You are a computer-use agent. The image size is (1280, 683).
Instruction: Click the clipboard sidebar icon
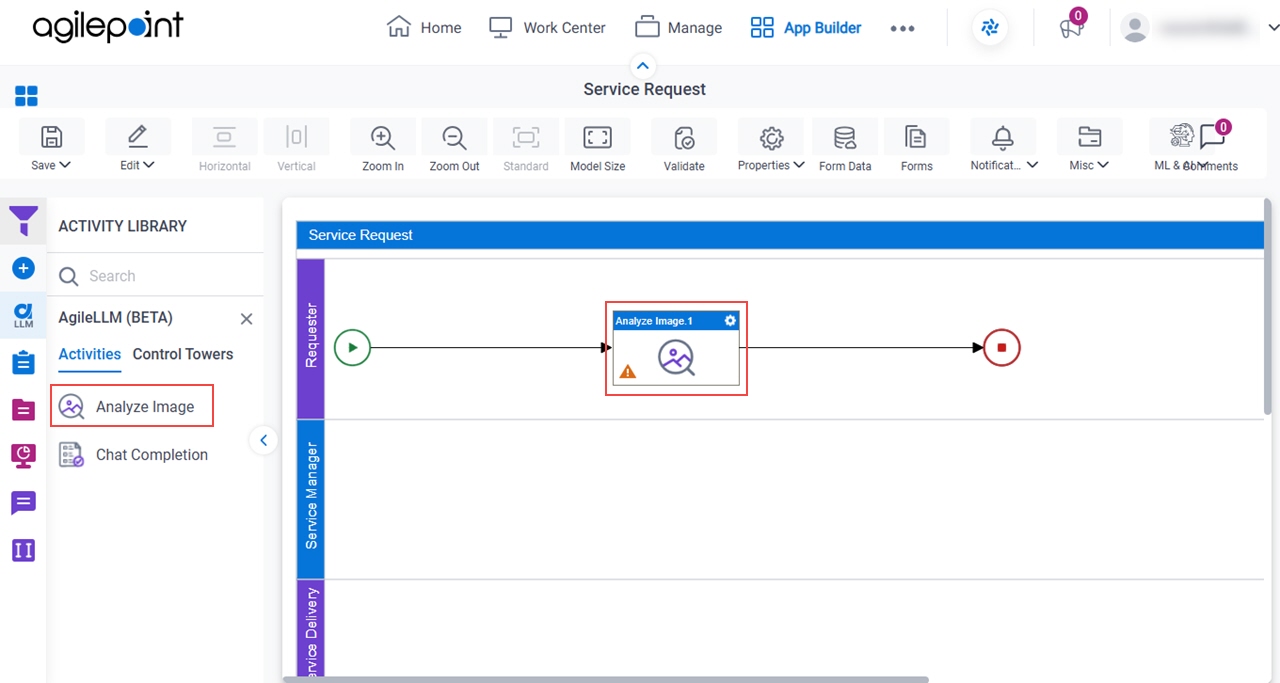(23, 362)
